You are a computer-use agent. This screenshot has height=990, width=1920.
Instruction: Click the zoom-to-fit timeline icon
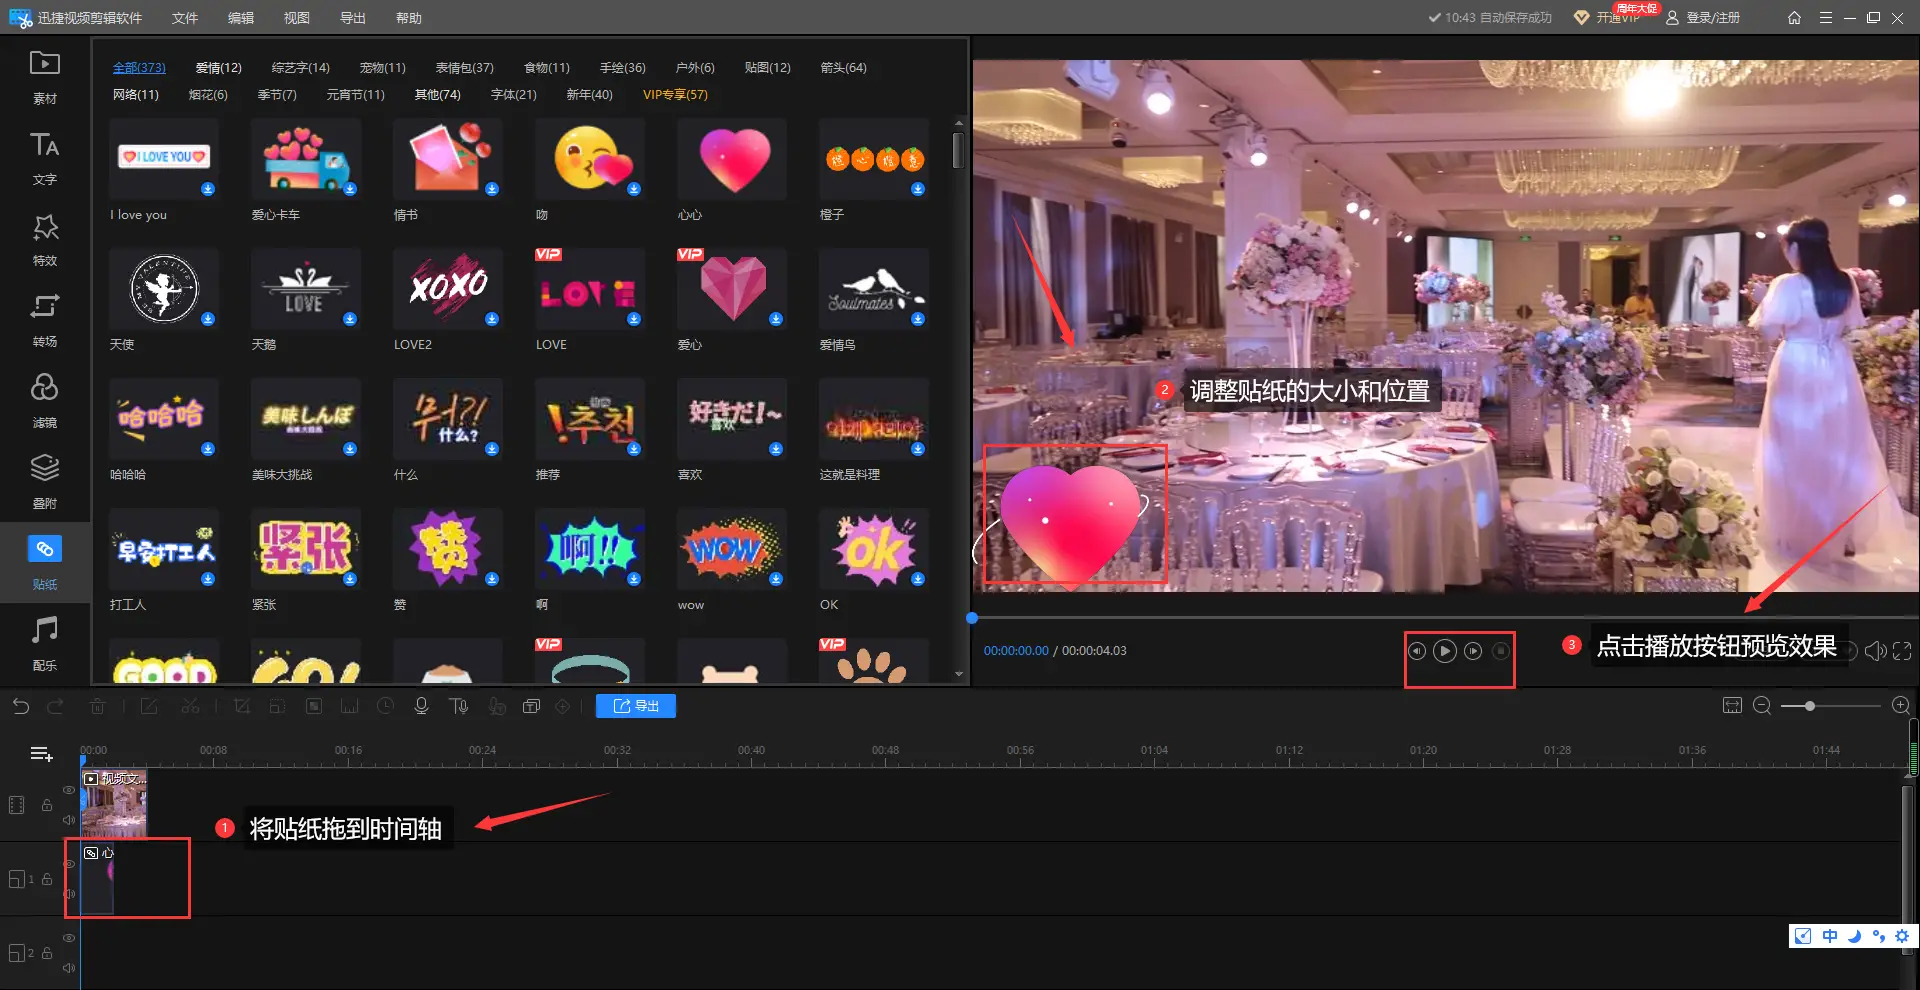point(1732,706)
